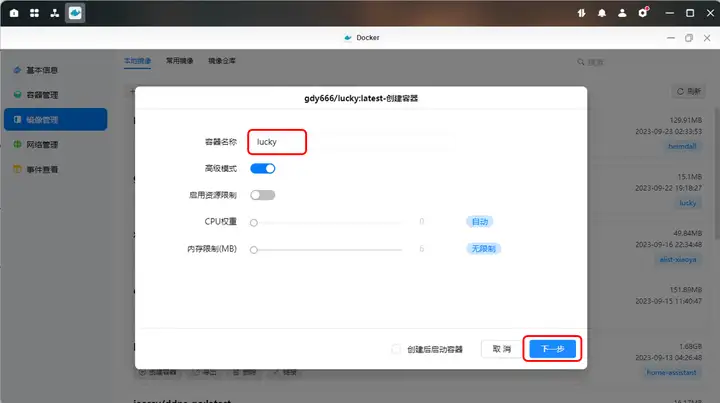Click the 自动 tag beside CPU weight
Viewport: 720px width, 403px height.
tap(480, 222)
